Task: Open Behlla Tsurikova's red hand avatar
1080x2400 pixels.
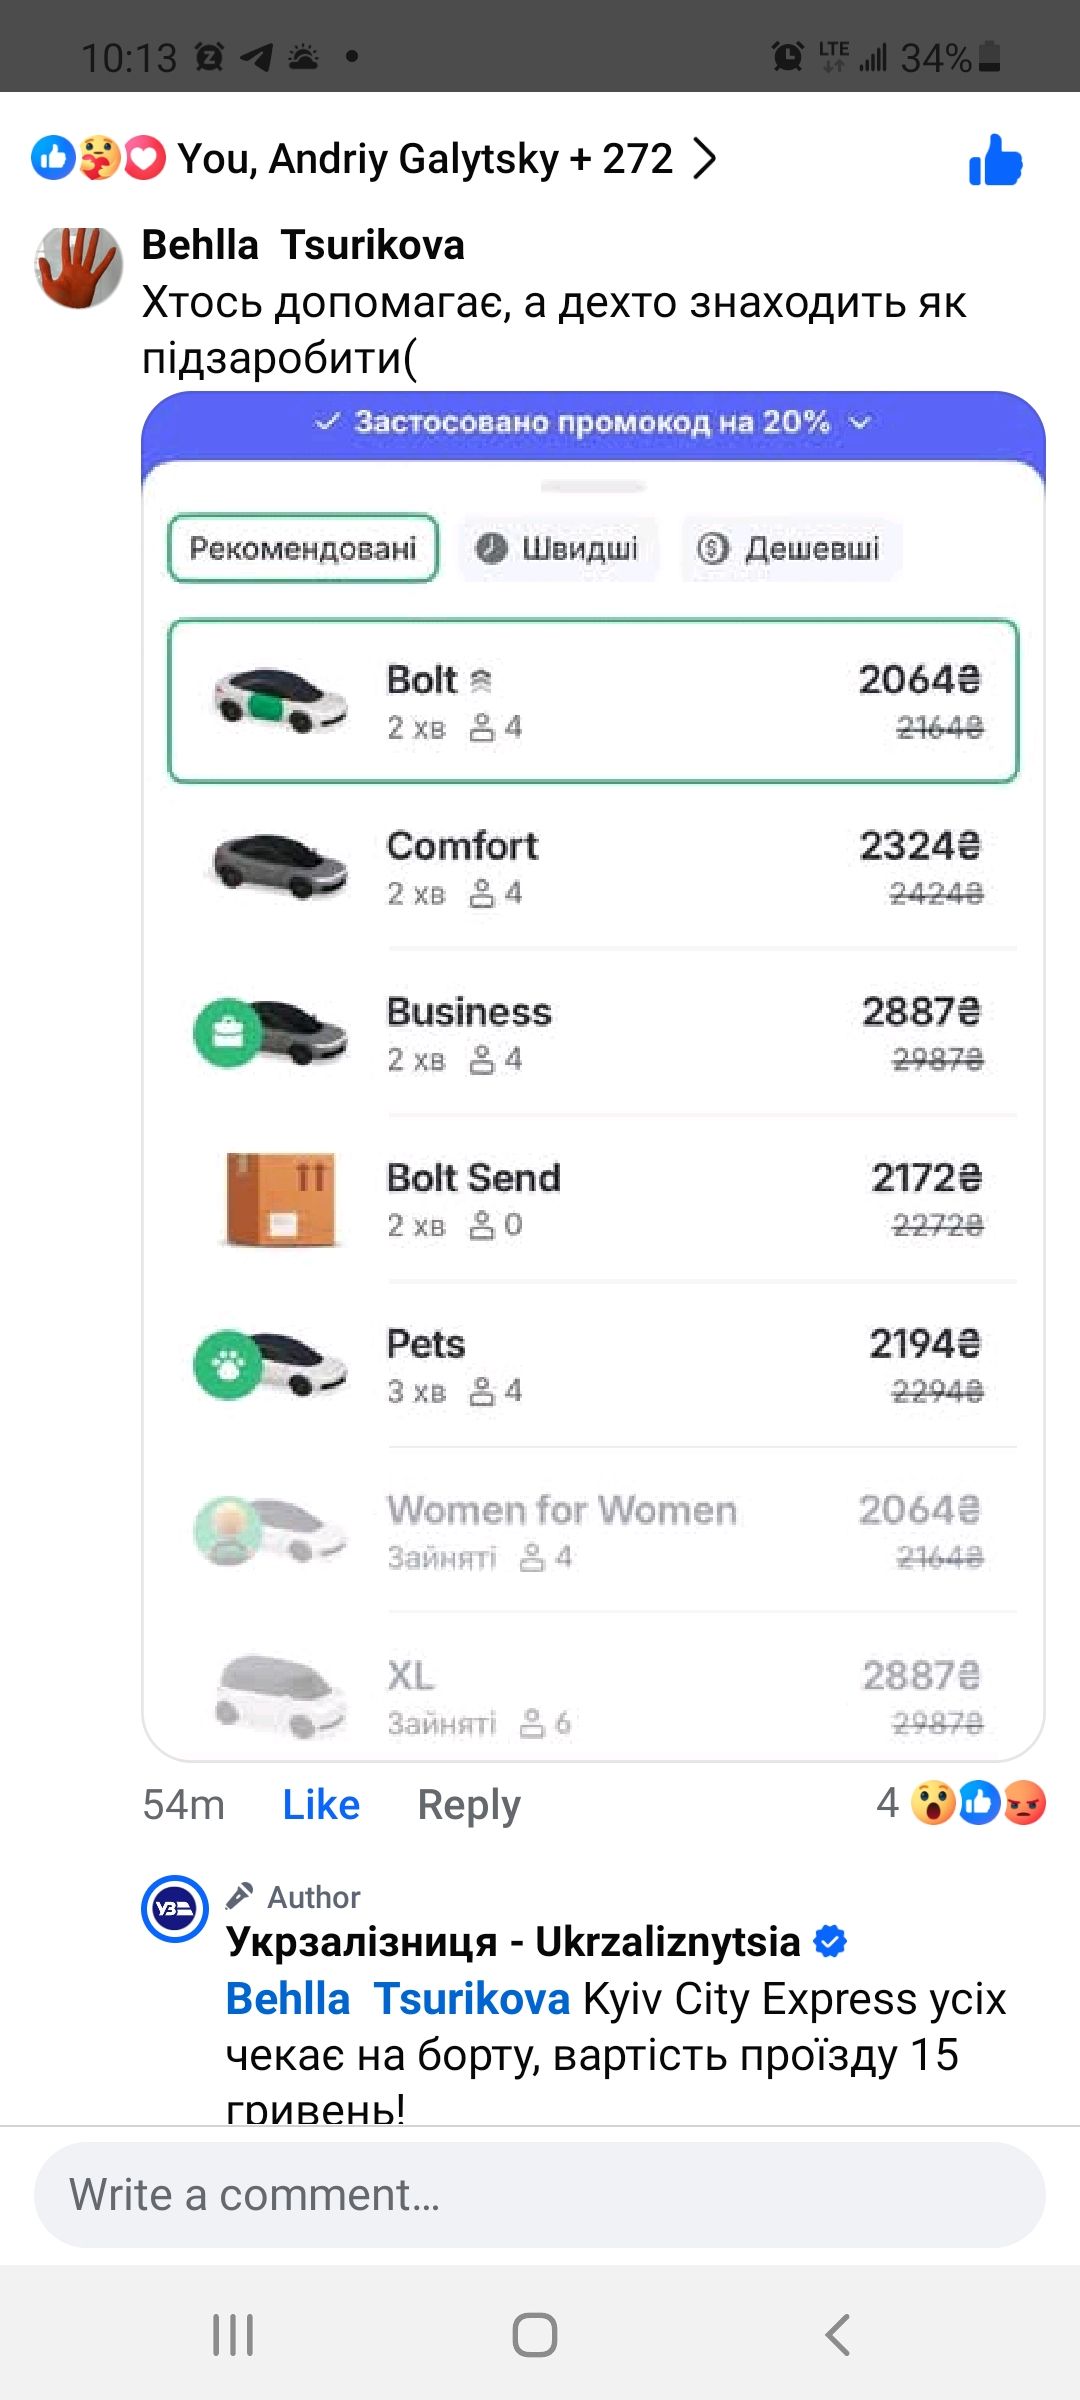Action: point(78,266)
